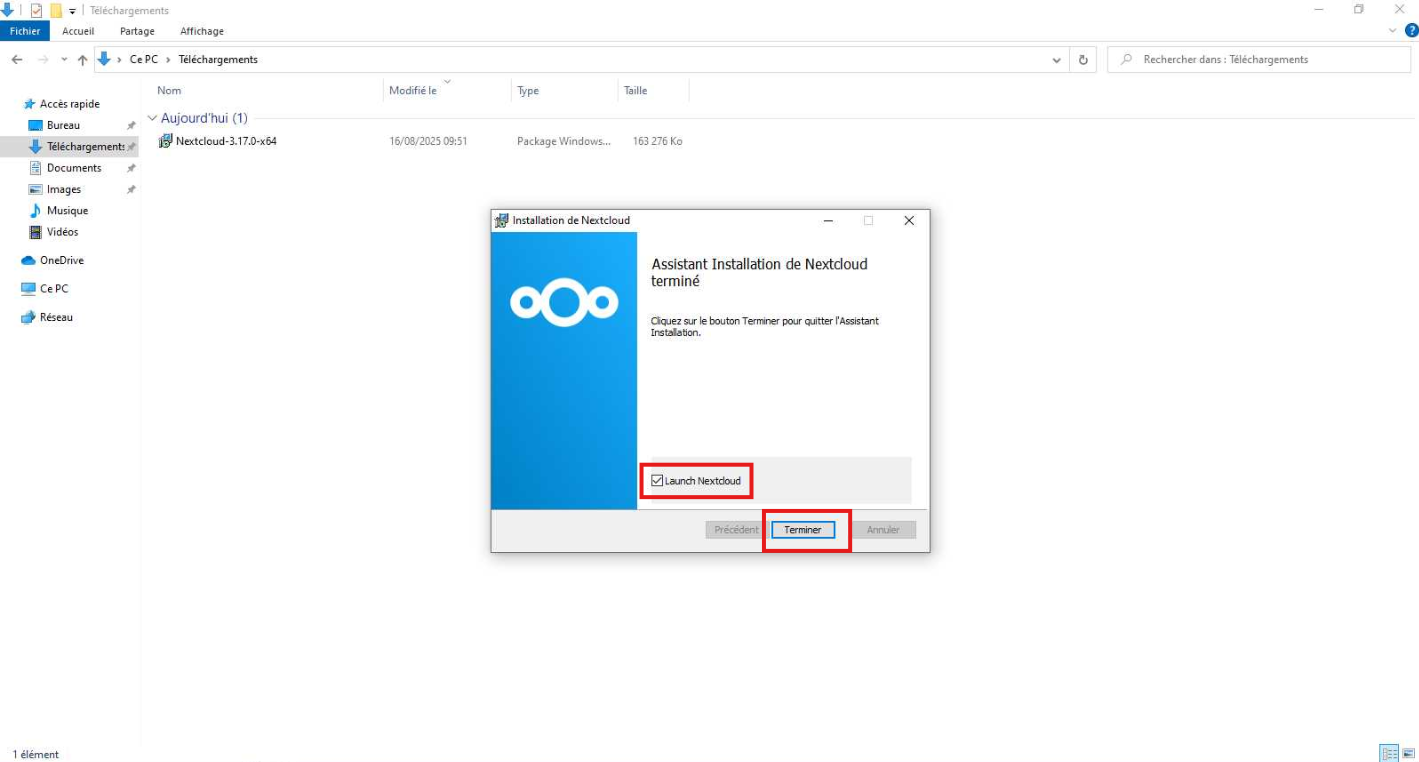The height and width of the screenshot is (762, 1419).
Task: Expand the chevron before Ce PC in address bar
Action: click(120, 60)
